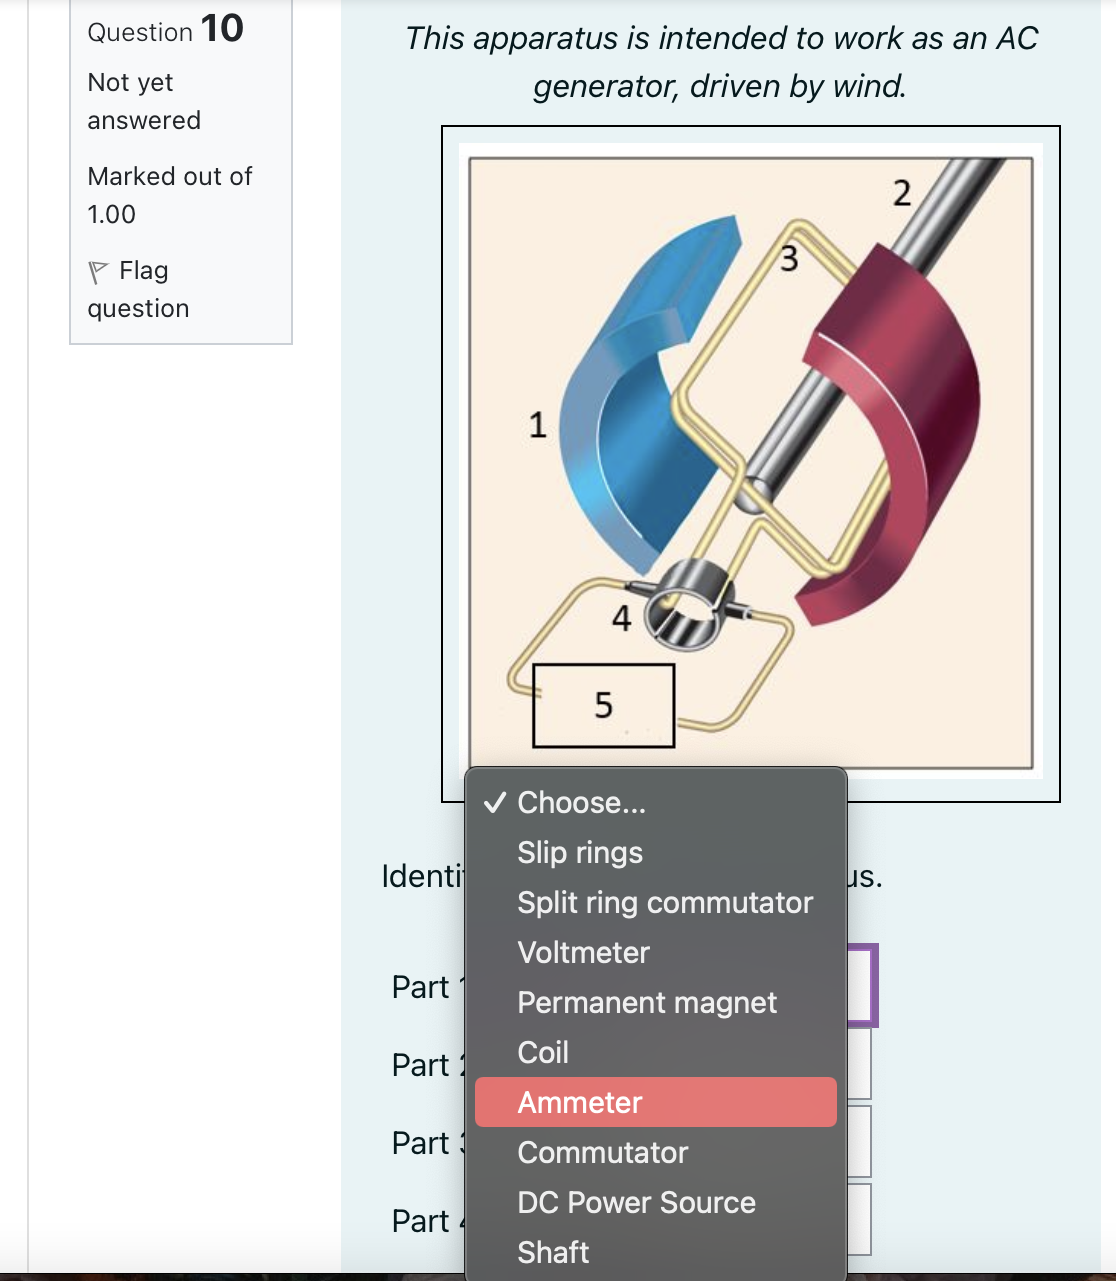Image resolution: width=1116 pixels, height=1281 pixels.
Task: Click the checkmark beside Choose option
Action: pyautogui.click(x=494, y=802)
